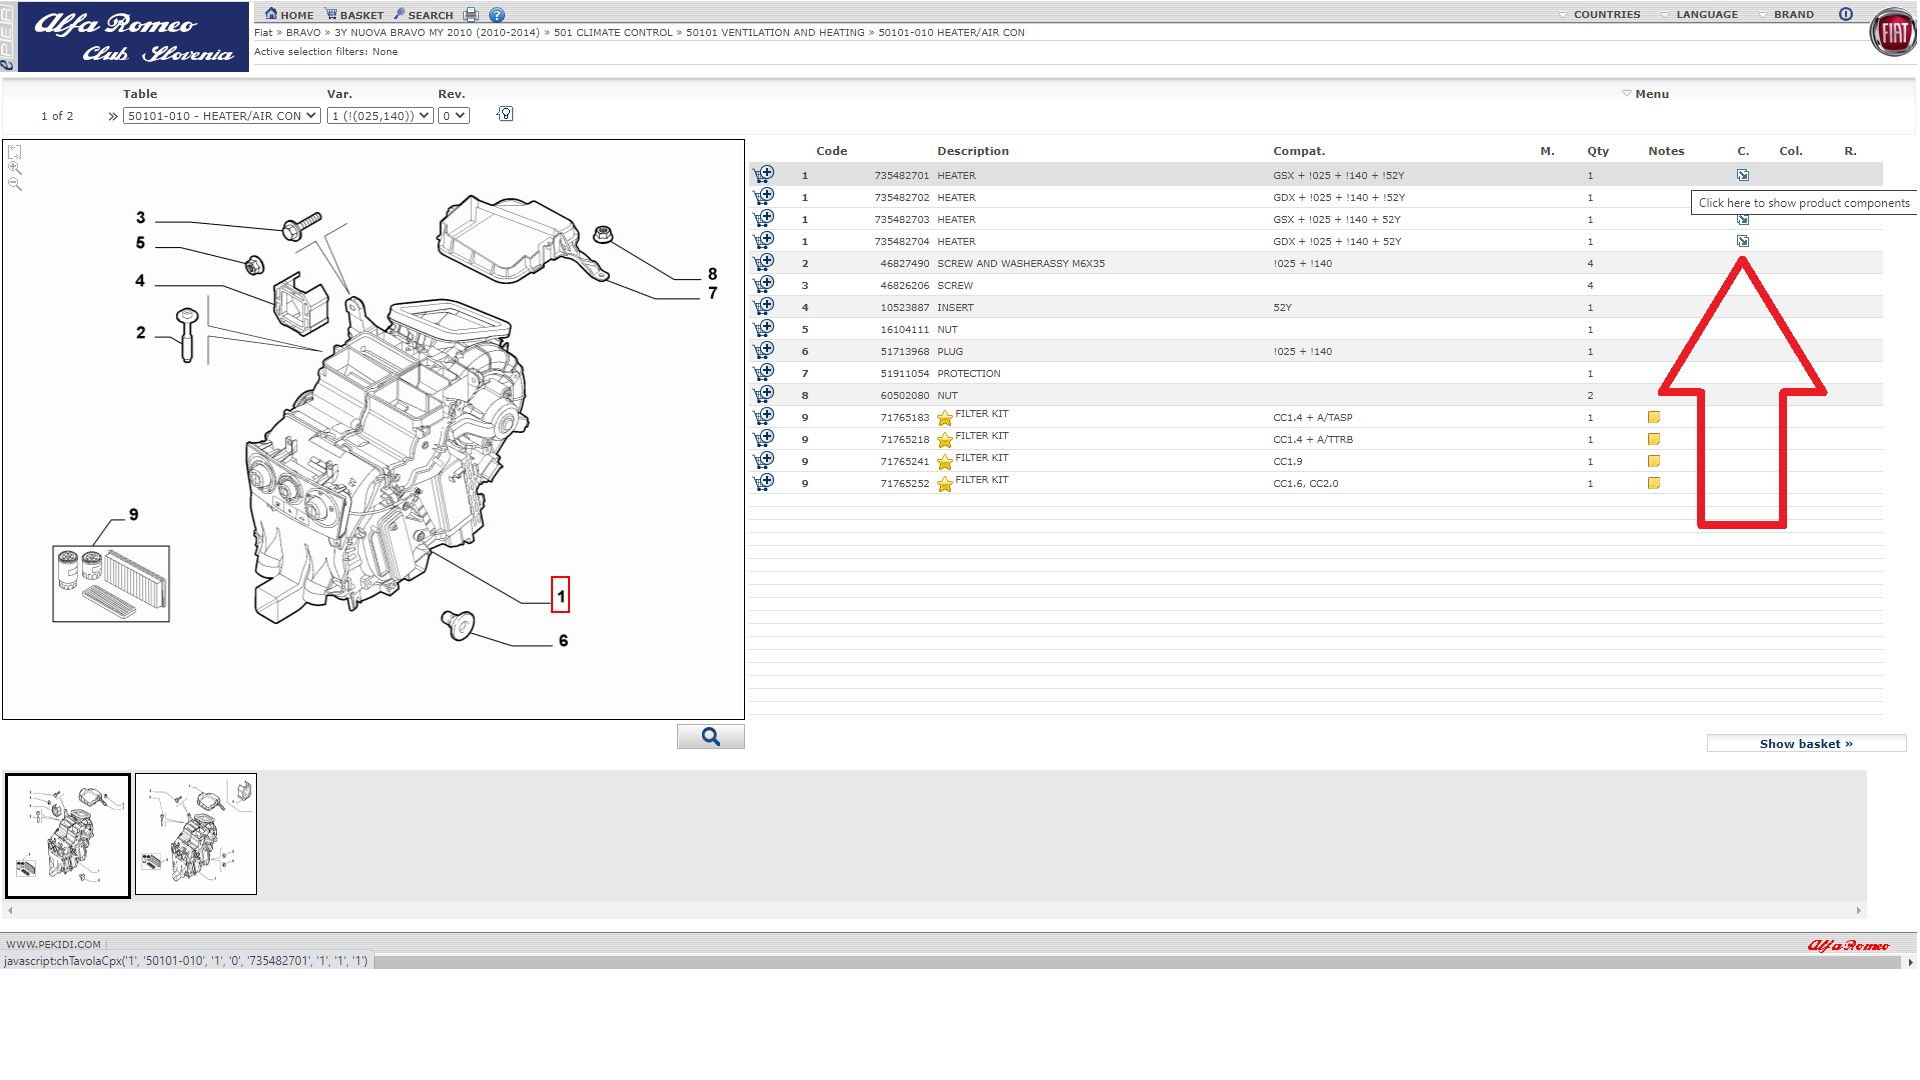Add SCREW AND WASHERASSY M6X35 to basket
This screenshot has width=1920, height=1080.
[x=764, y=262]
